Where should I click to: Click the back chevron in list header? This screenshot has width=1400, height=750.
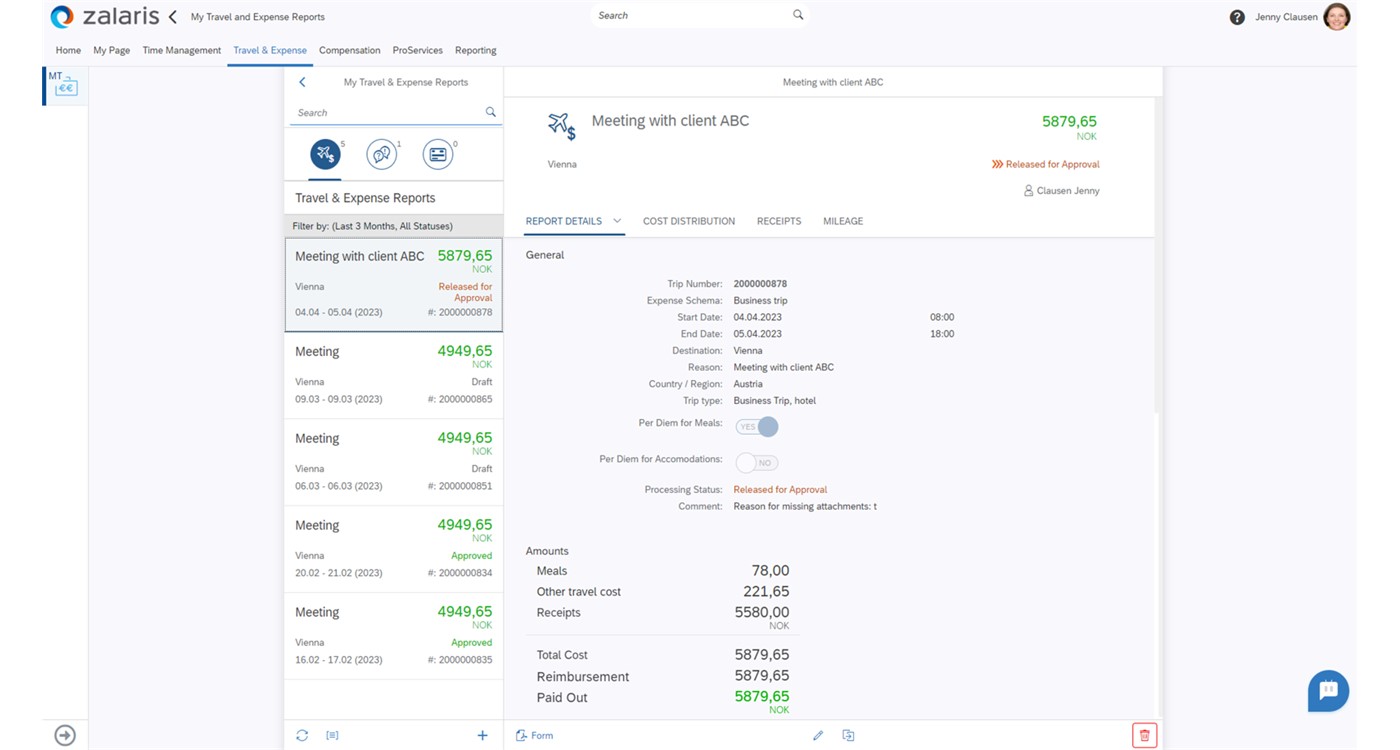tap(302, 82)
